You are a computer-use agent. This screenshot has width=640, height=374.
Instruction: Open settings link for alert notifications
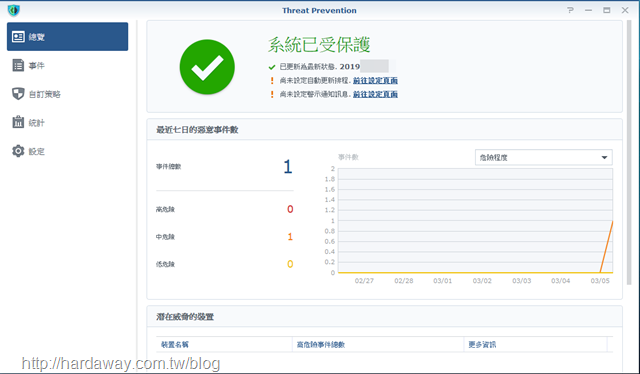[375, 94]
